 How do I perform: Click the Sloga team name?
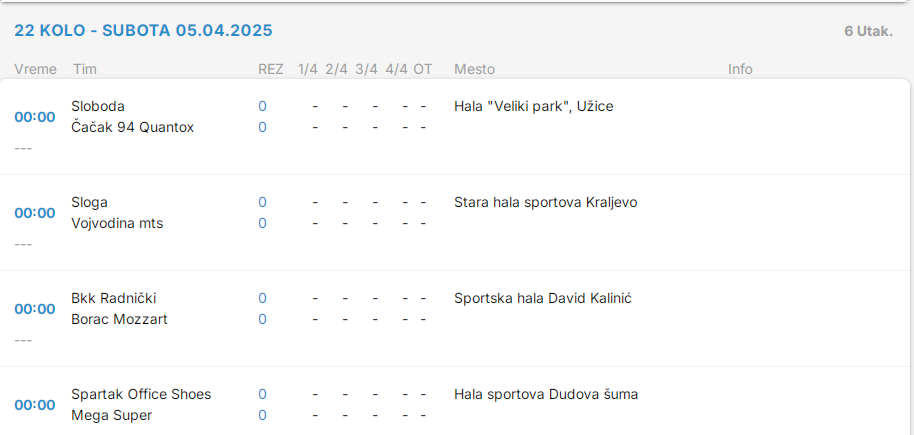pos(90,202)
